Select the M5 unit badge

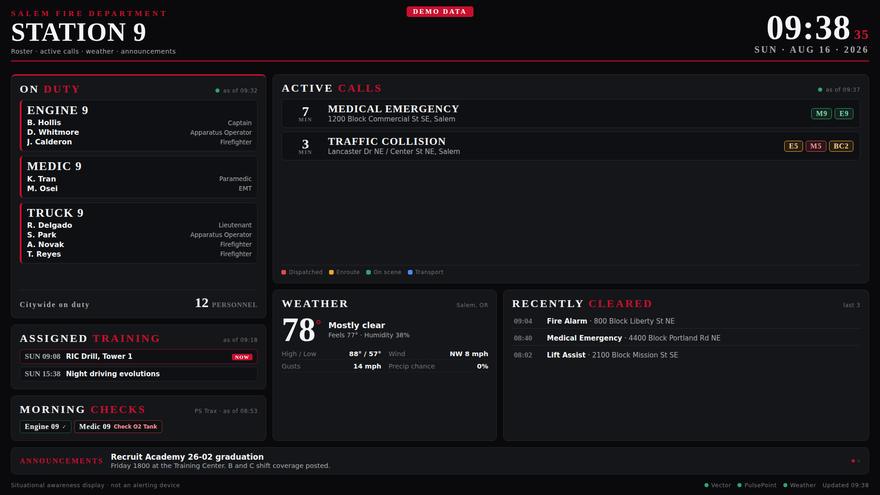[815, 146]
